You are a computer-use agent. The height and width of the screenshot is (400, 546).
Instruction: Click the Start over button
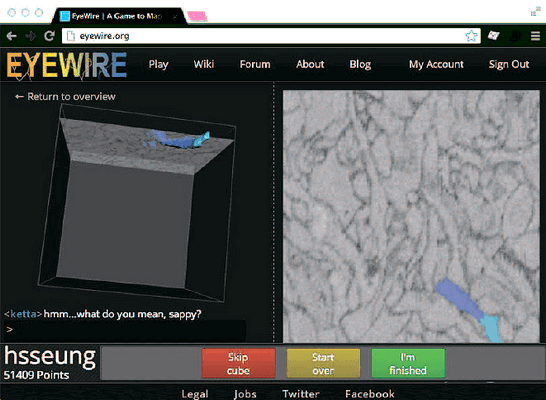(323, 363)
